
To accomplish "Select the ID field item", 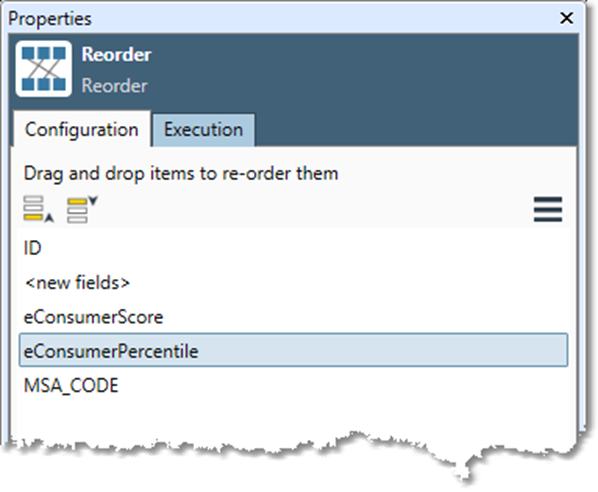I will click(293, 248).
